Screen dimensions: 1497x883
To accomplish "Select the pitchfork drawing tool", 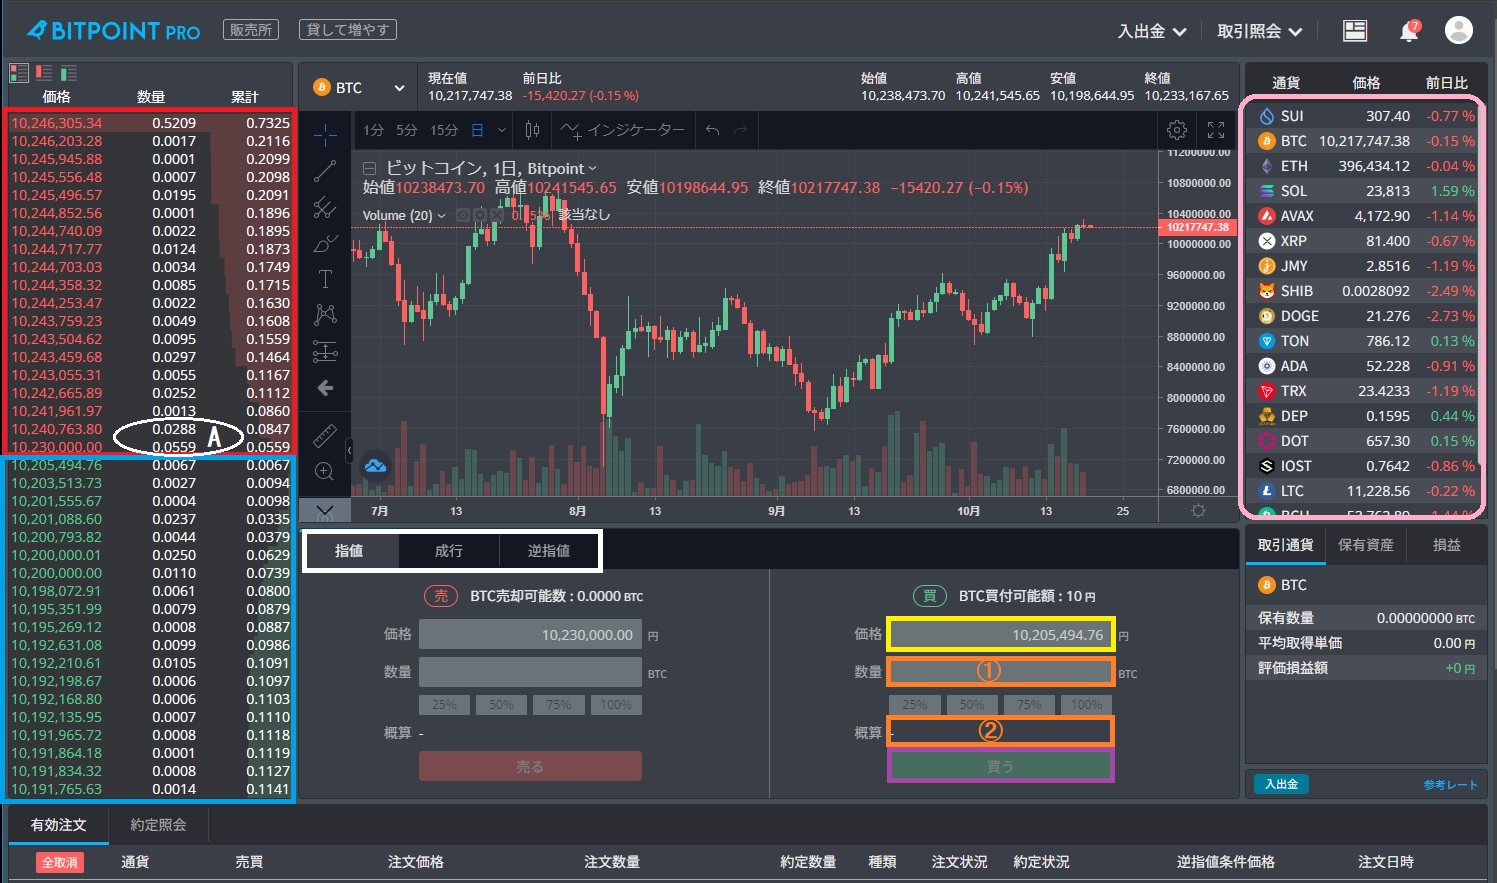I will coord(325,207).
